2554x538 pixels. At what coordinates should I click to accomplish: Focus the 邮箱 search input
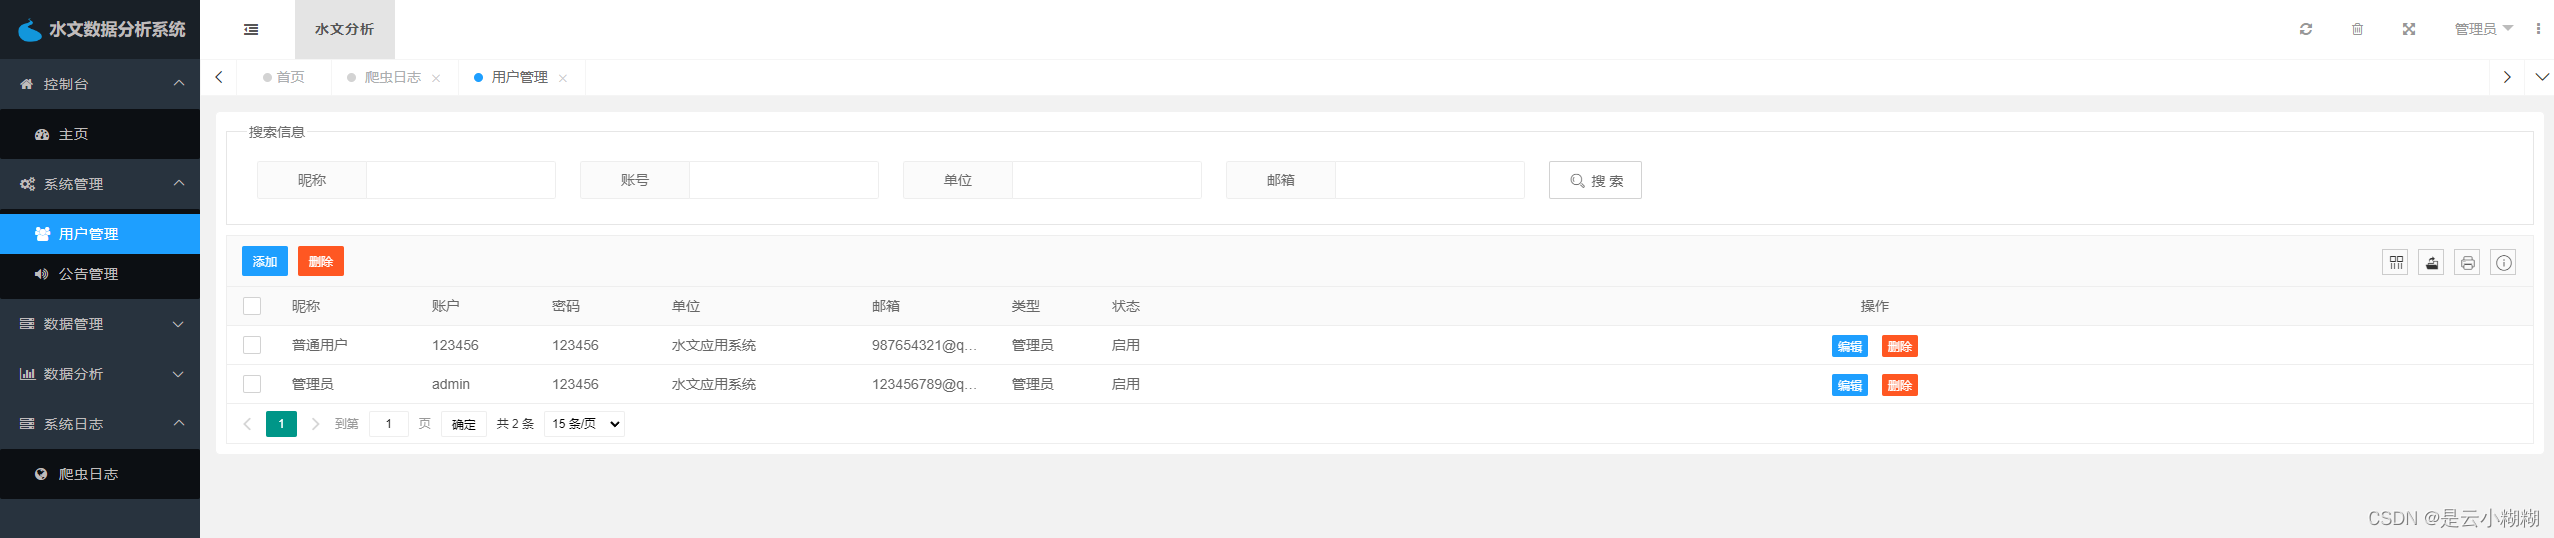1430,180
